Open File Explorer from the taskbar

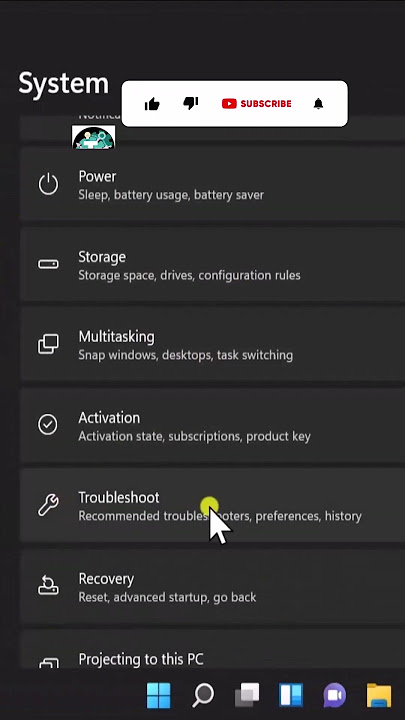379,695
